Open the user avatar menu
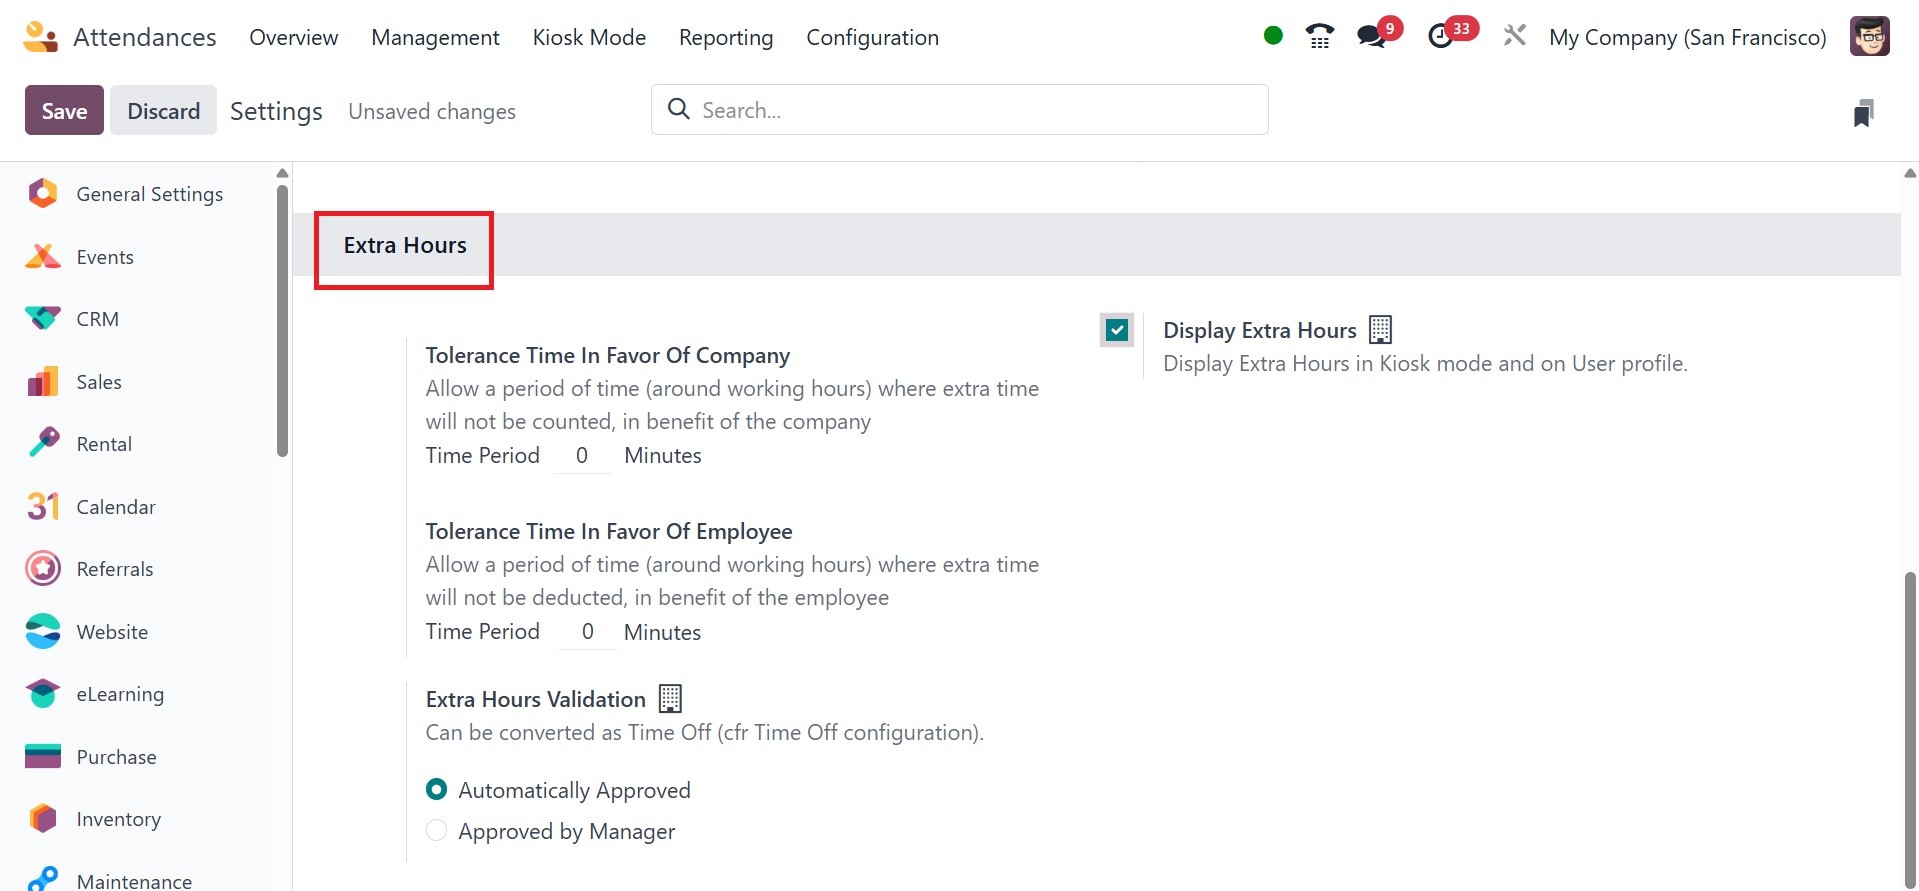 (x=1869, y=37)
